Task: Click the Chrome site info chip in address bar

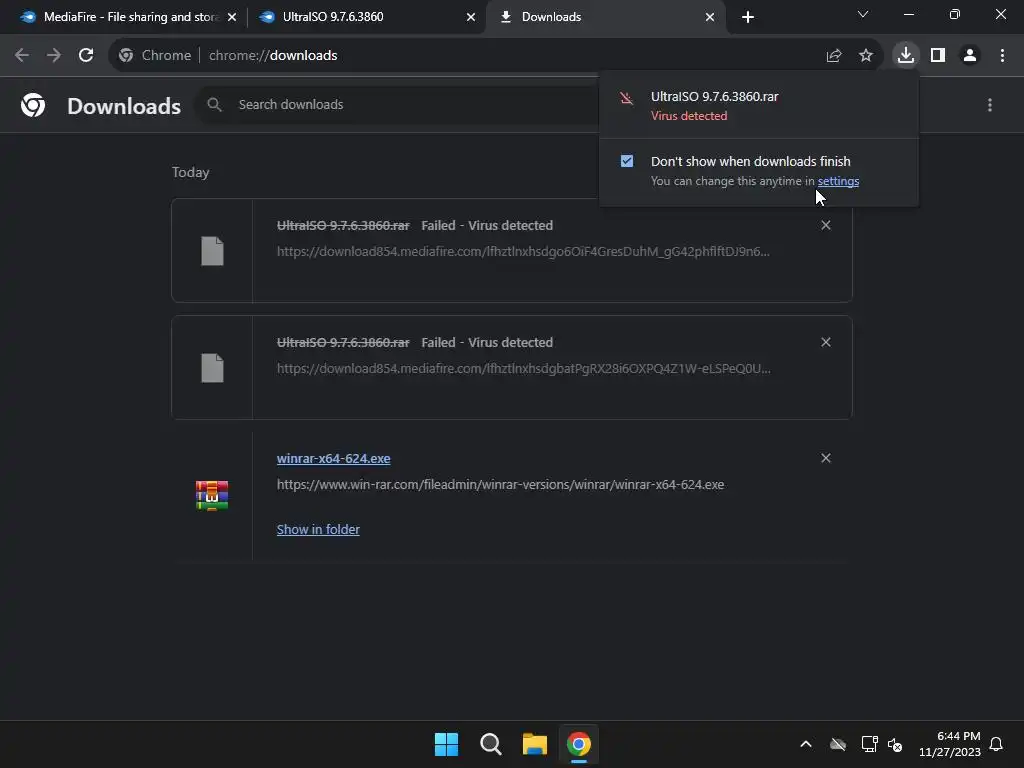Action: tap(155, 56)
